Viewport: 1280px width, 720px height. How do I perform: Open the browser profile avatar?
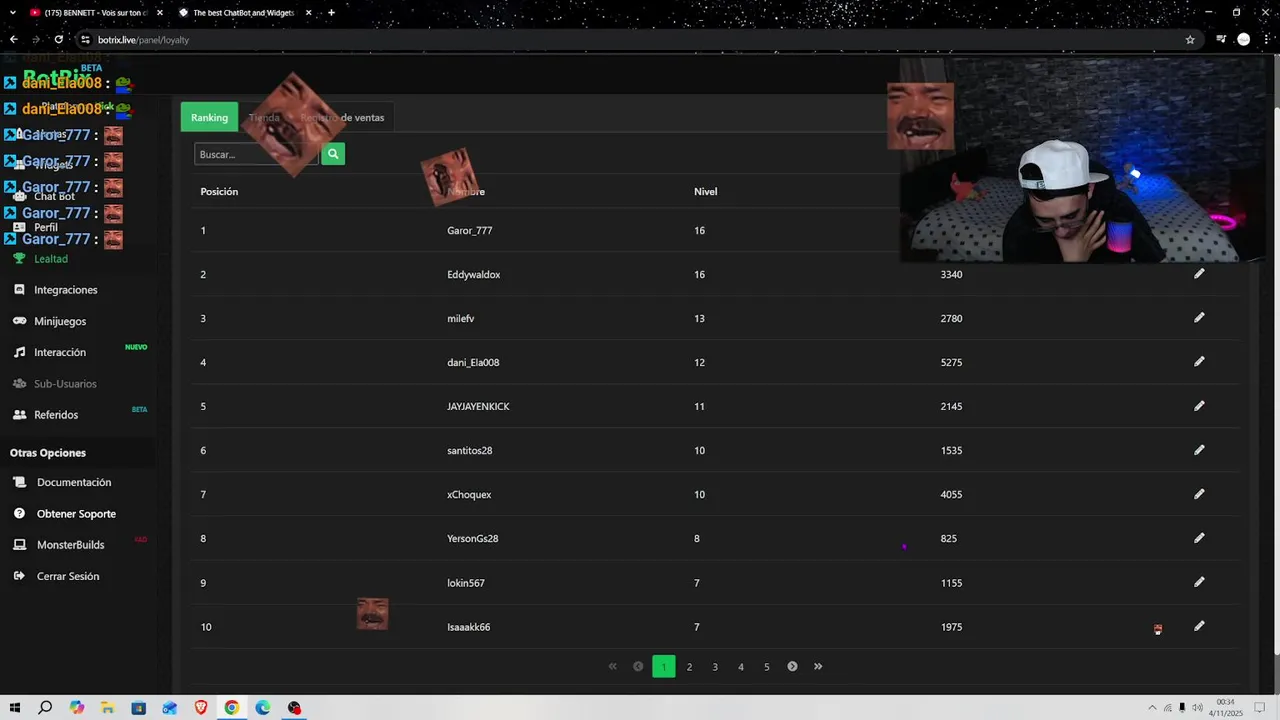point(1244,40)
